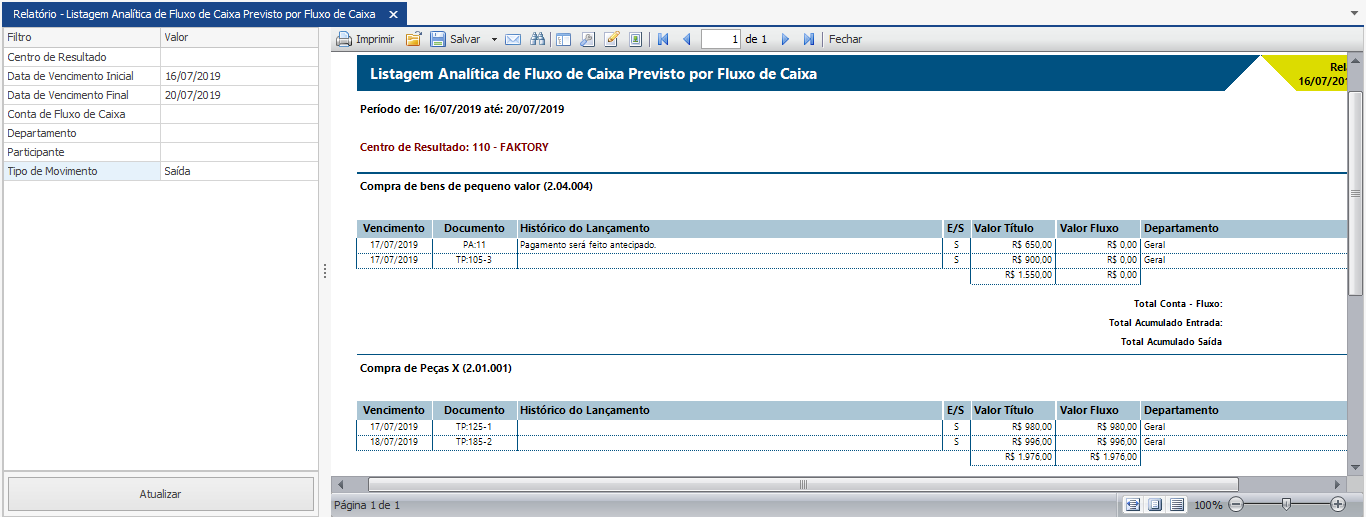1366x517 pixels.
Task: Open search with the binoculars icon
Action: (x=538, y=40)
